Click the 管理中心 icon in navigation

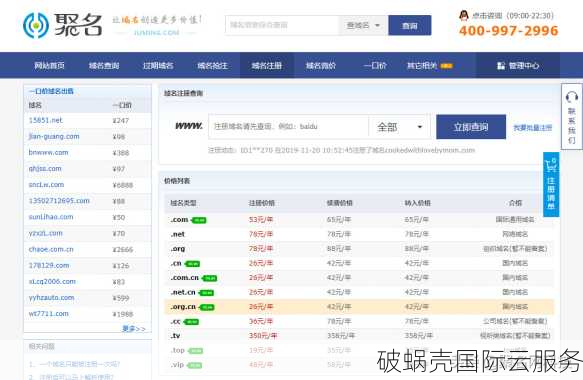tap(501, 66)
